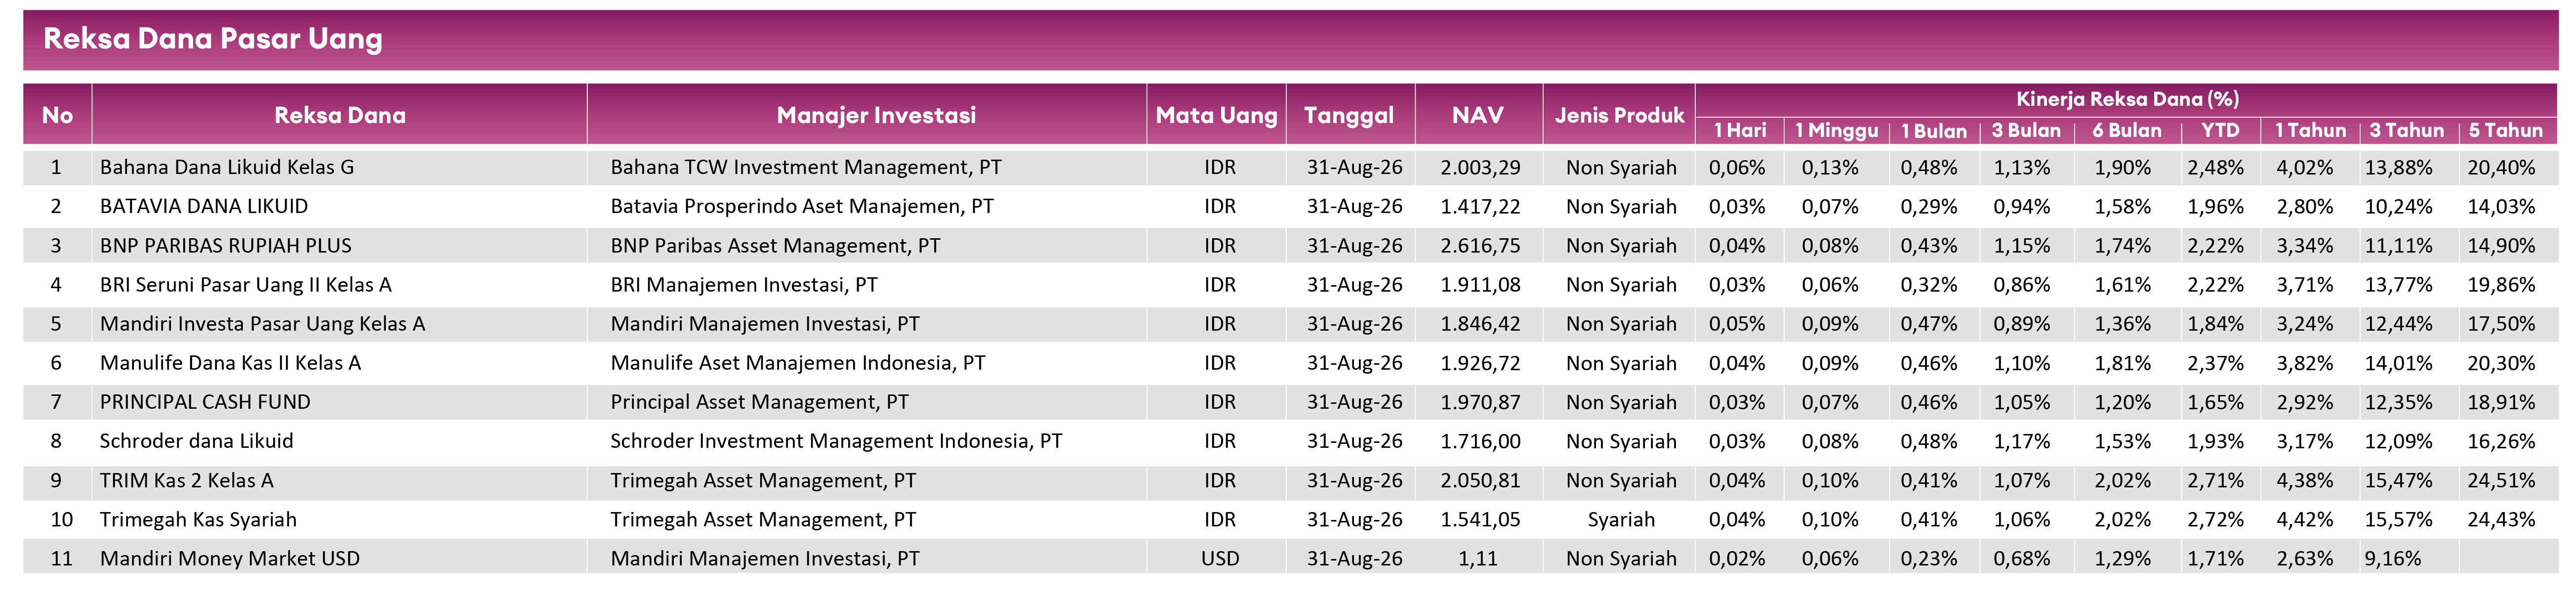Select Mandiri Investa Pasar Uang Kelas A
Screen dimensions: 2576x605
(x=262, y=324)
